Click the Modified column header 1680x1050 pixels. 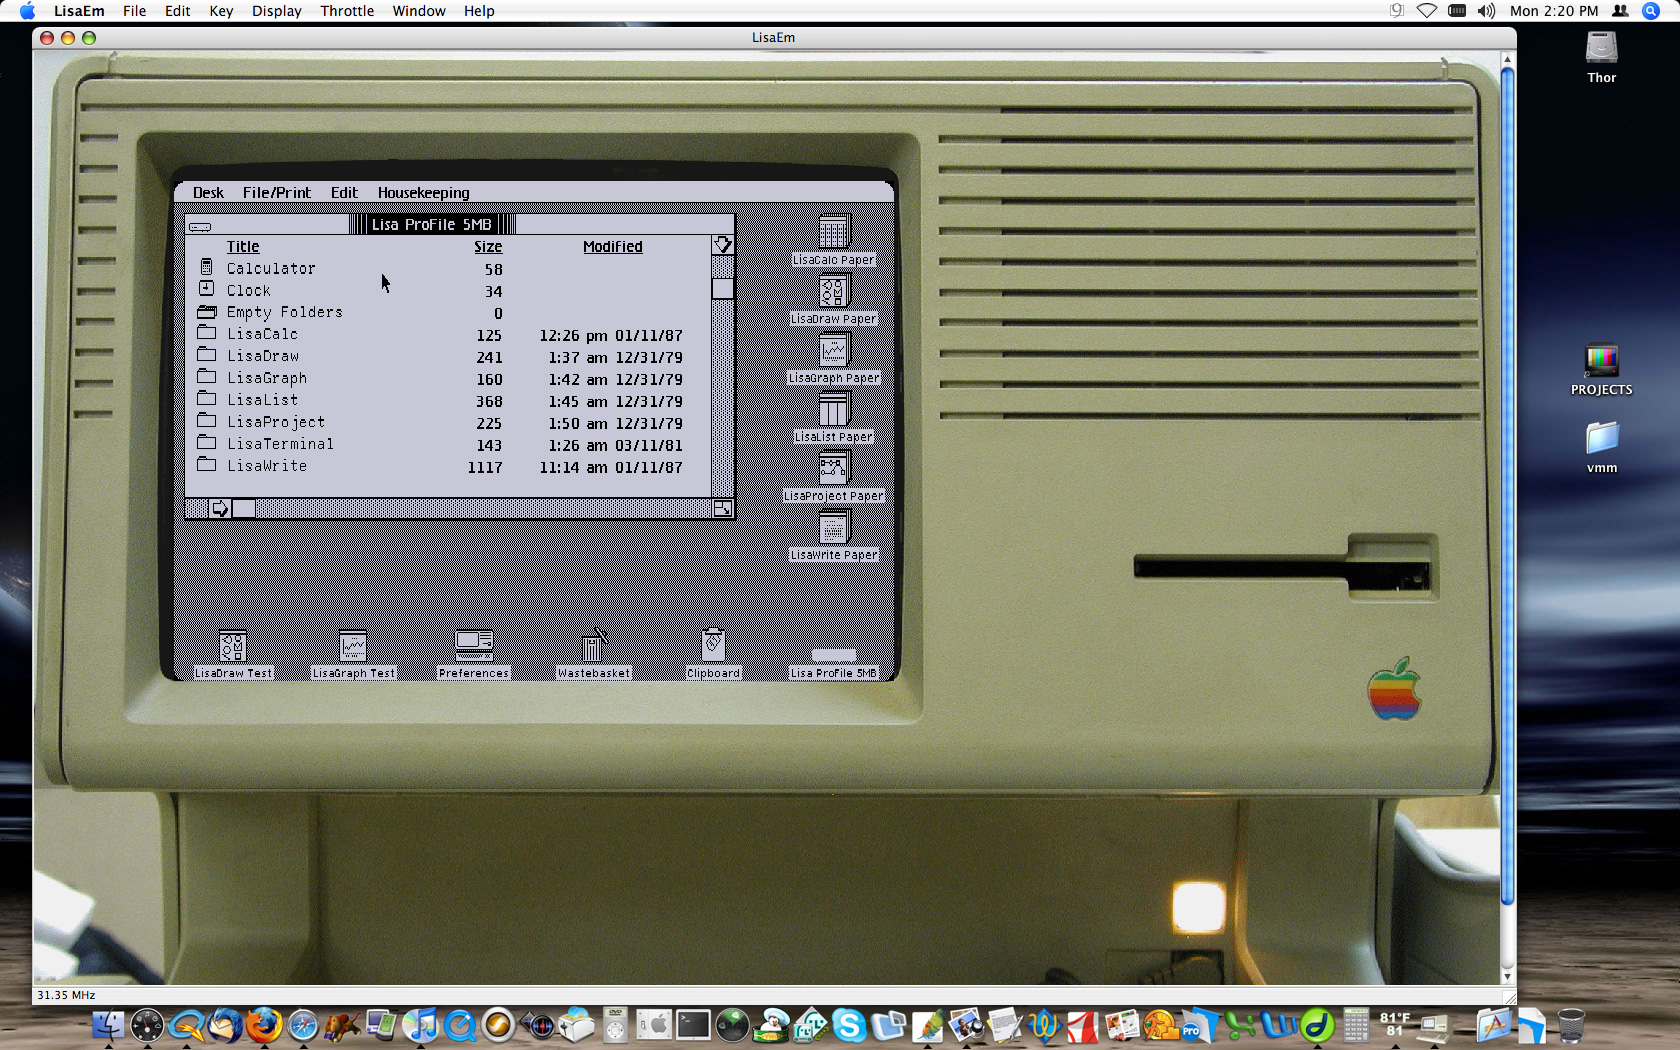click(x=613, y=247)
